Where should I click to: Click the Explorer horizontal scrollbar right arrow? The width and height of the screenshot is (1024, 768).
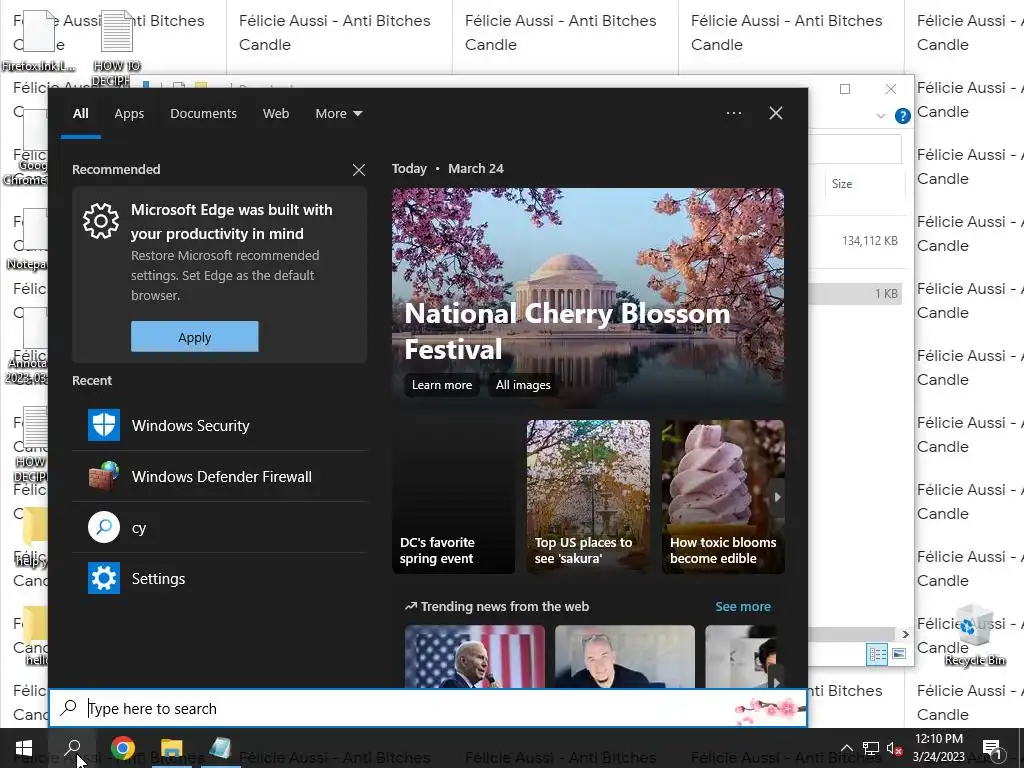click(905, 634)
